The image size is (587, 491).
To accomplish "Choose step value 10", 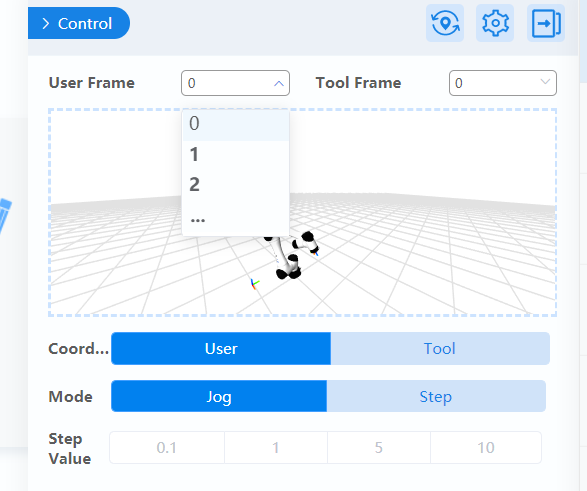I will coord(486,448).
